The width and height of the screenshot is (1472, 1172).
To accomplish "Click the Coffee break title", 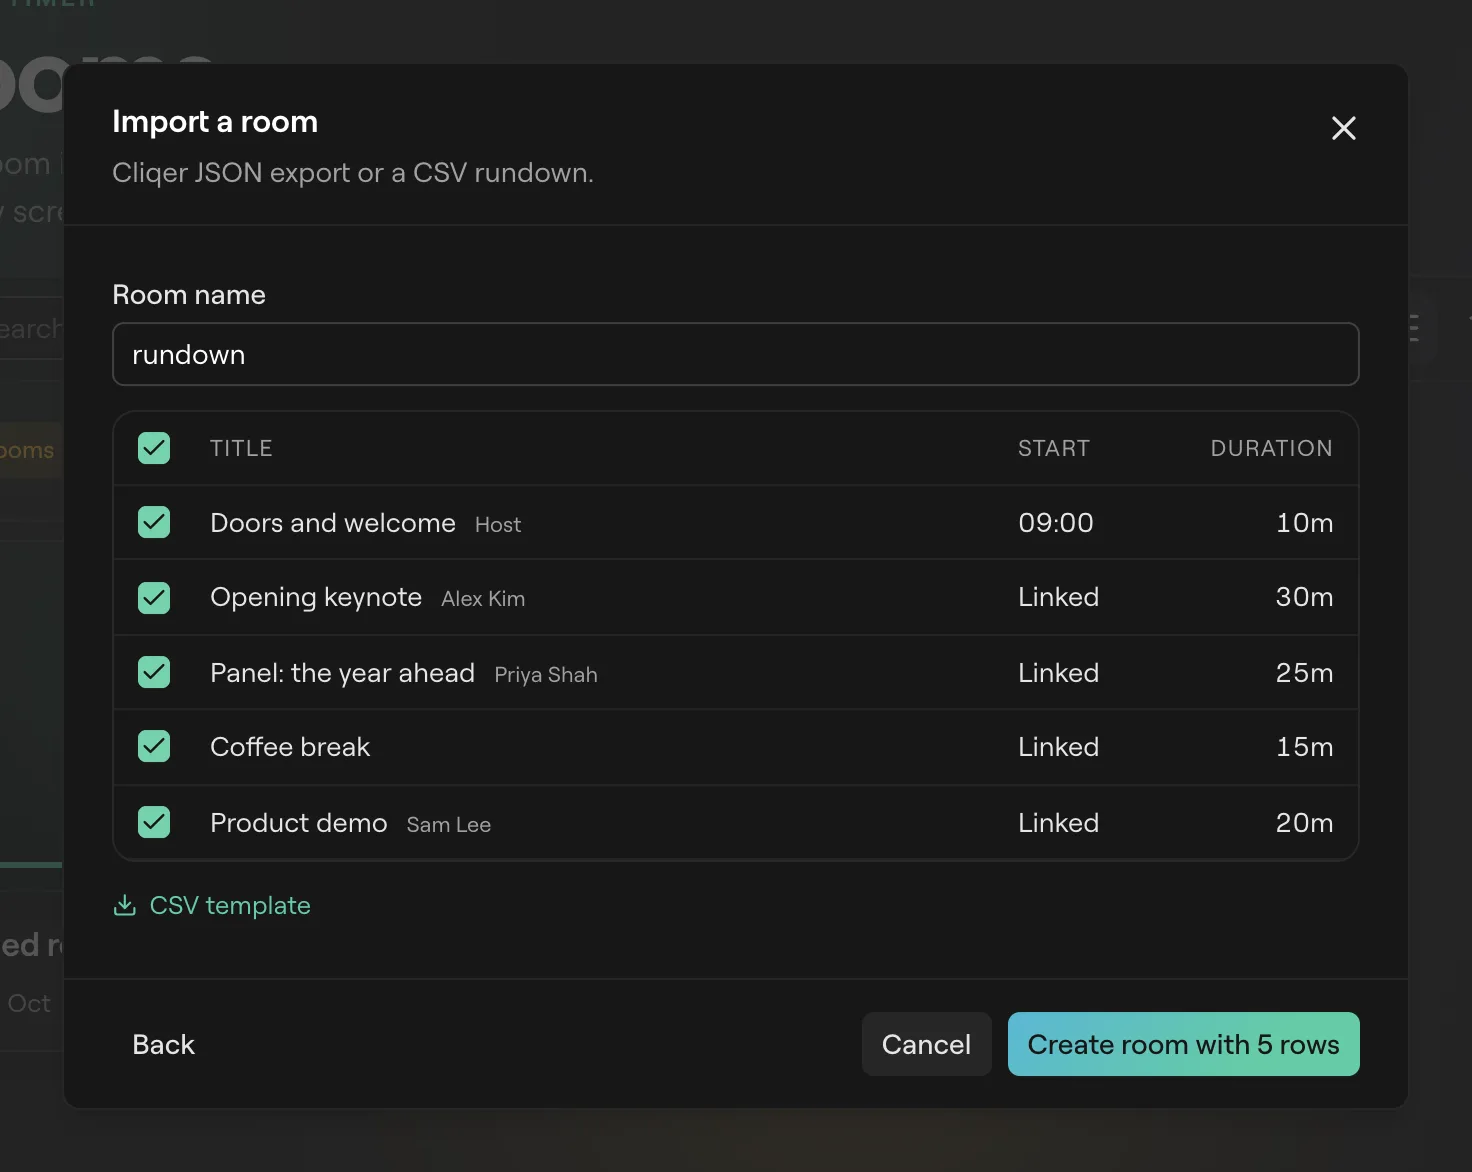I will [290, 747].
